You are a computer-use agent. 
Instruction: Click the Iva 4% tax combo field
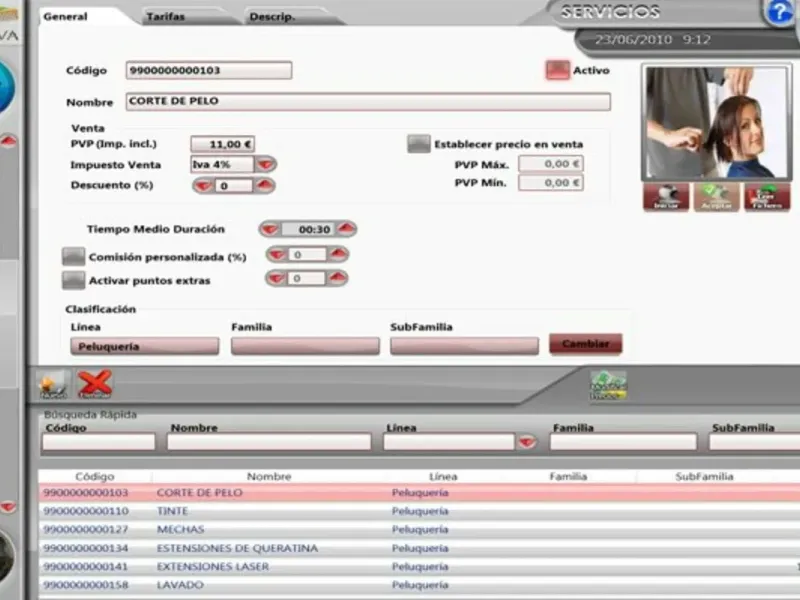tap(222, 164)
